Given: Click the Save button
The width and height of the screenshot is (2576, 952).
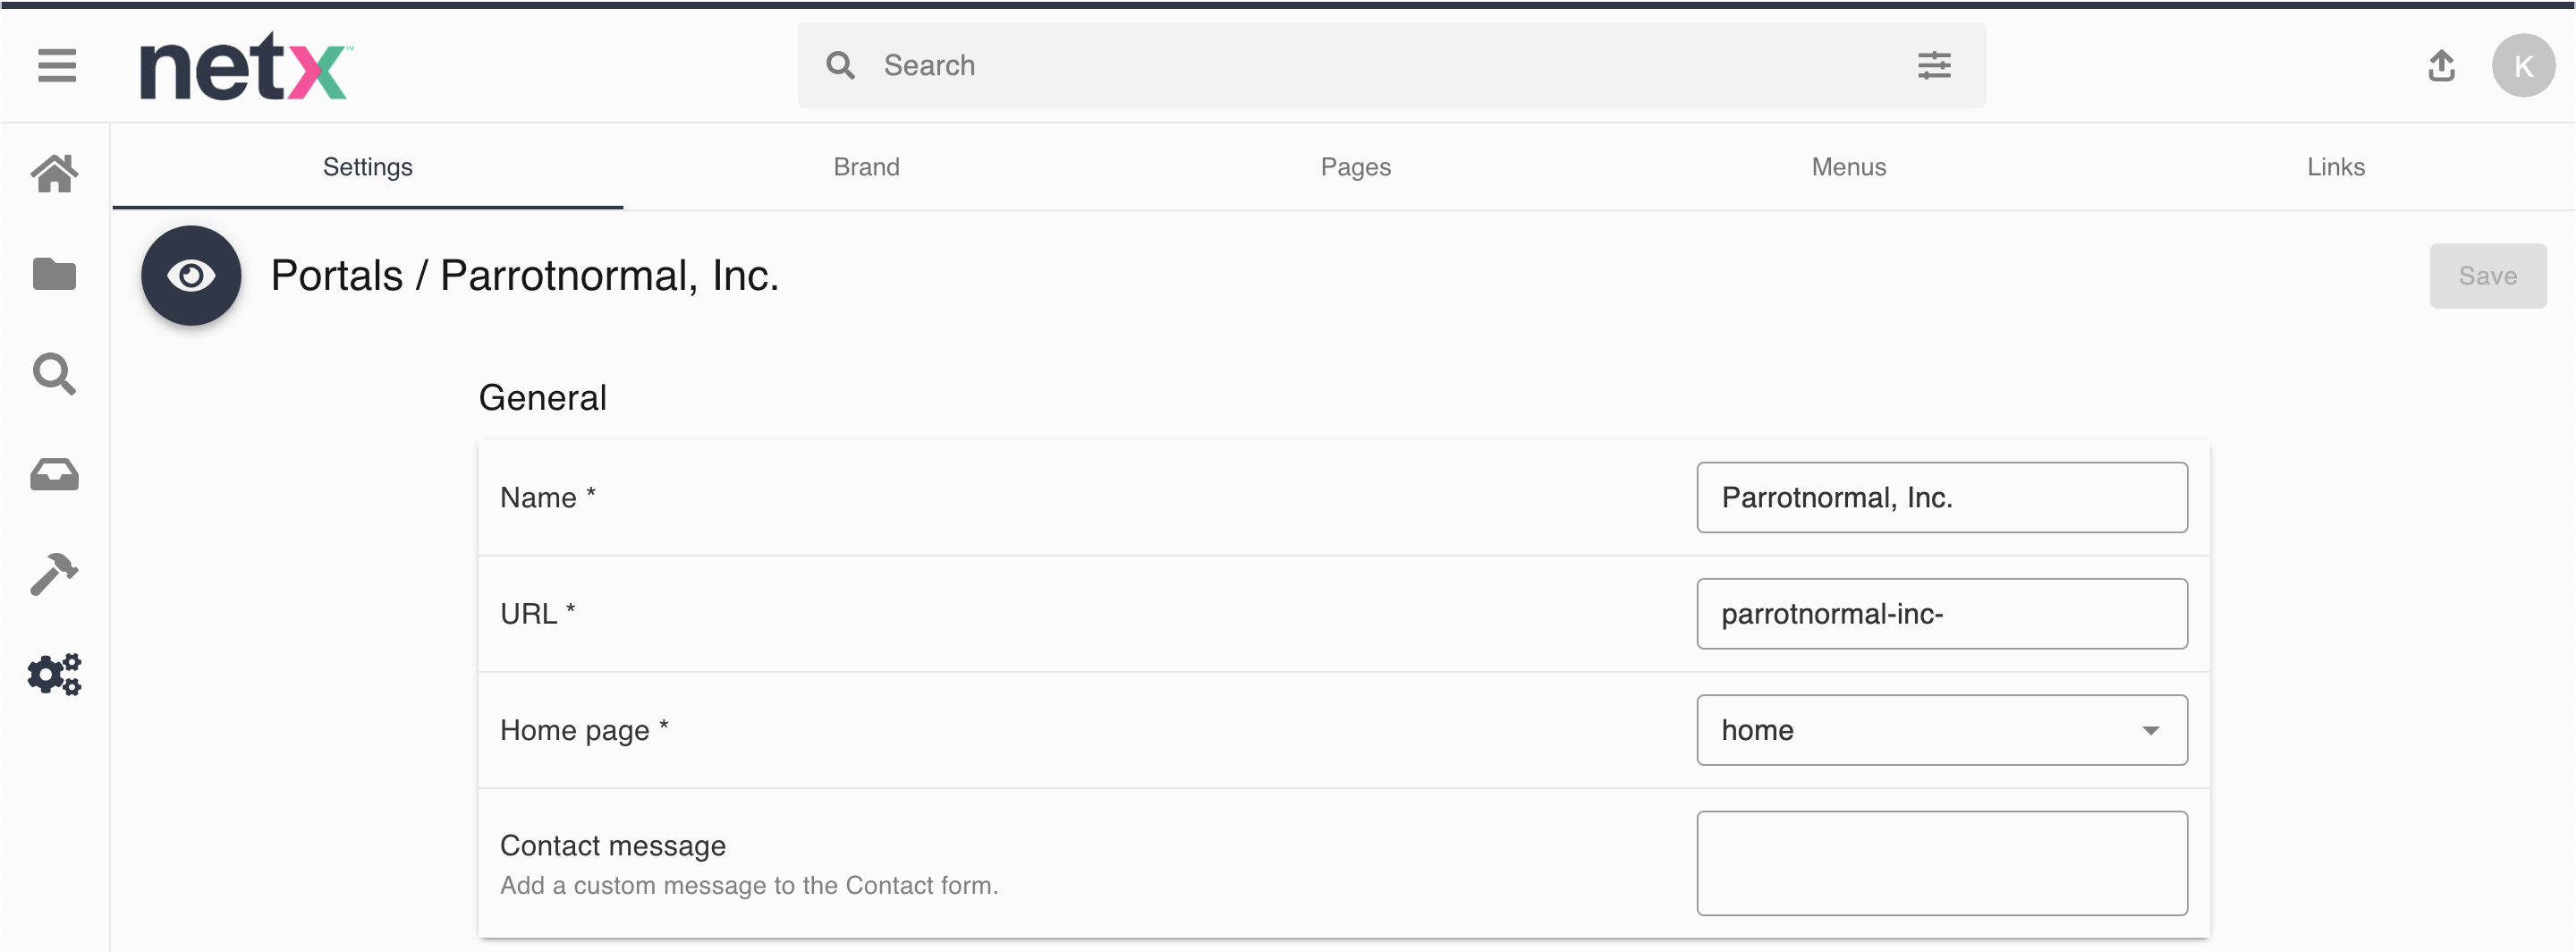Looking at the screenshot, I should pos(2487,276).
